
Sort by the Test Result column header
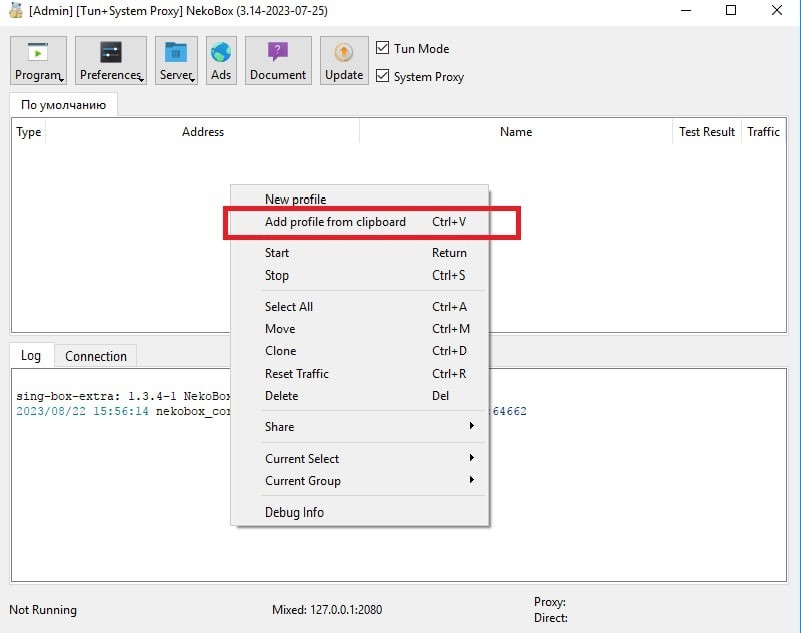(x=706, y=132)
